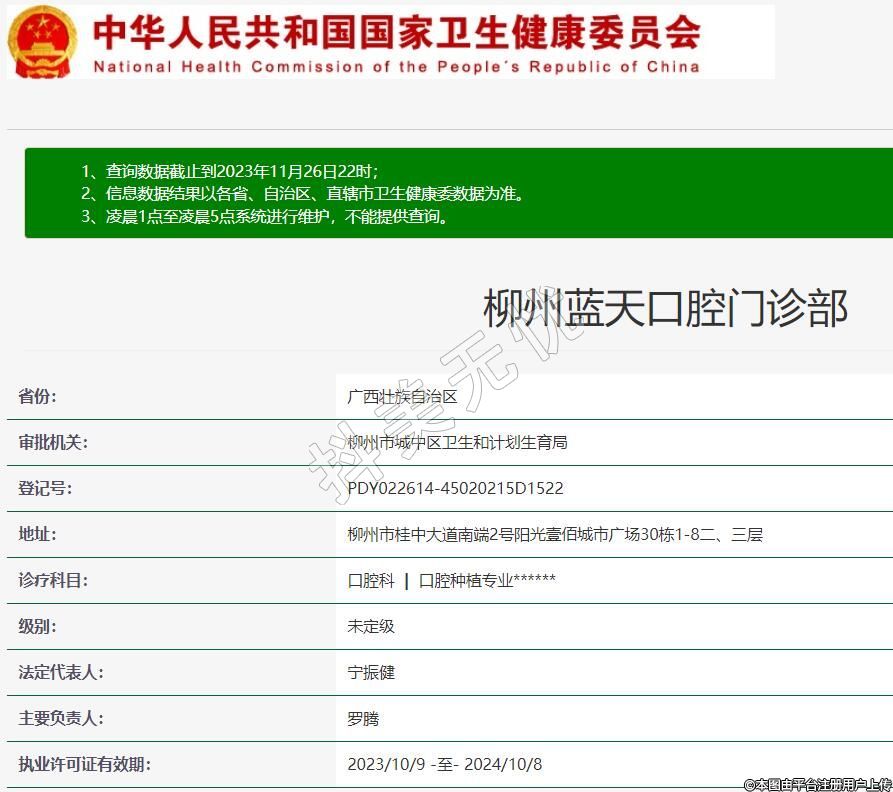Image resolution: width=893 pixels, height=792 pixels.
Task: Click the main person in charge name 罗腾
Action: [363, 718]
